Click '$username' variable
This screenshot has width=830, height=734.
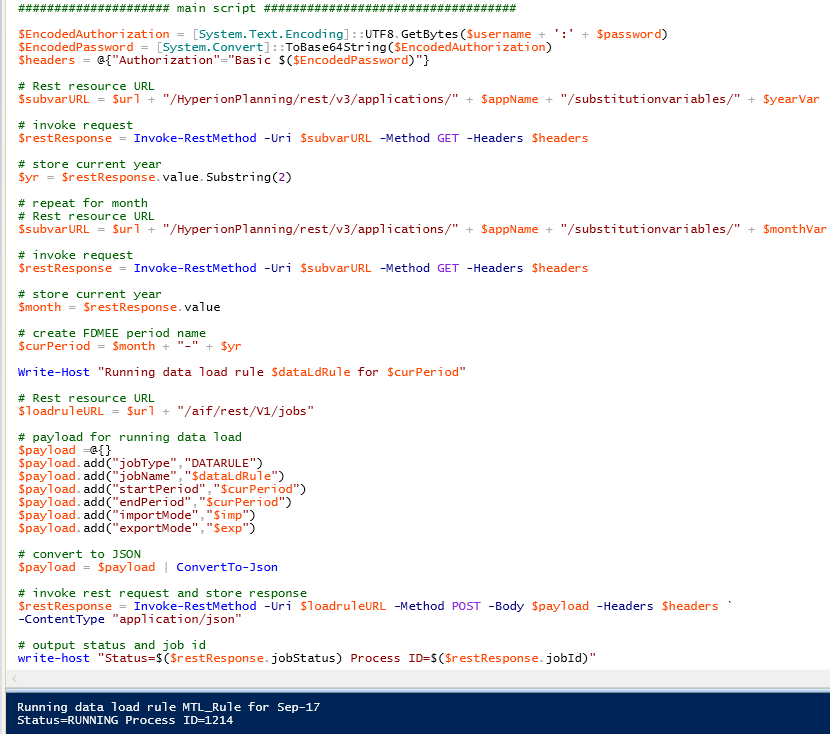499,34
